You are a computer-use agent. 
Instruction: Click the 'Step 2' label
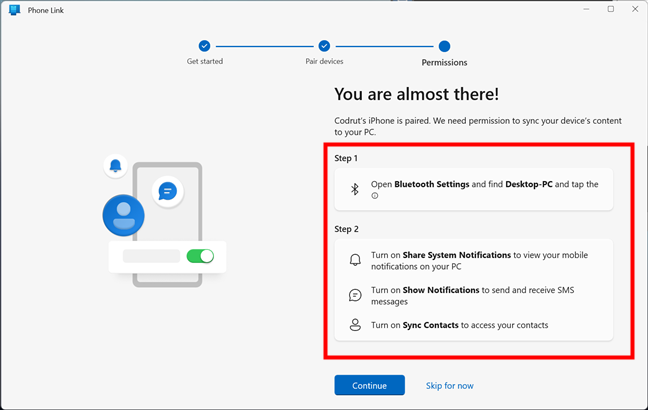pyautogui.click(x=346, y=229)
